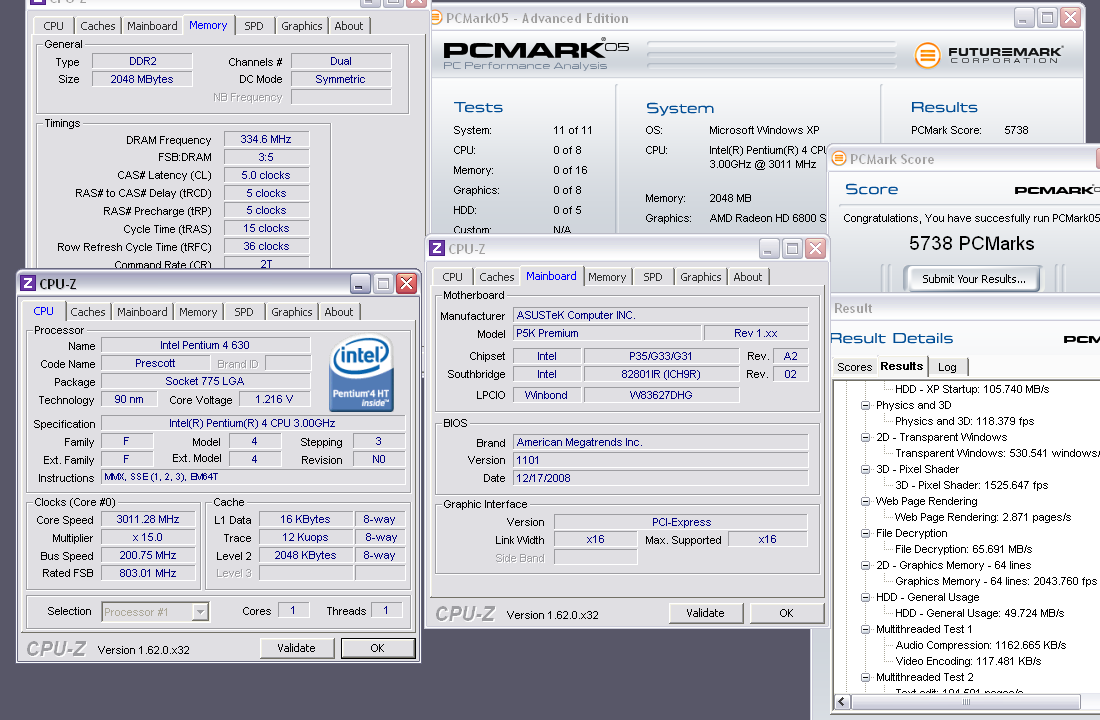
Task: Switch to Scores tab in Result Details
Action: click(x=854, y=366)
